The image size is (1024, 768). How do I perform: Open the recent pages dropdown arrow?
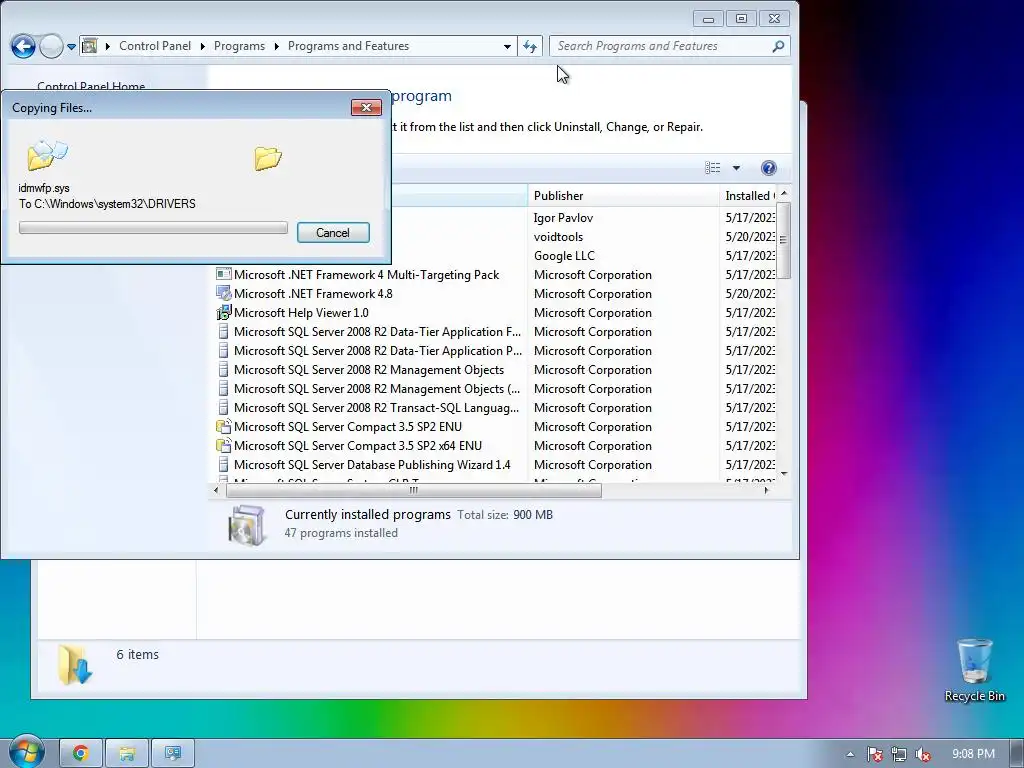pyautogui.click(x=71, y=46)
